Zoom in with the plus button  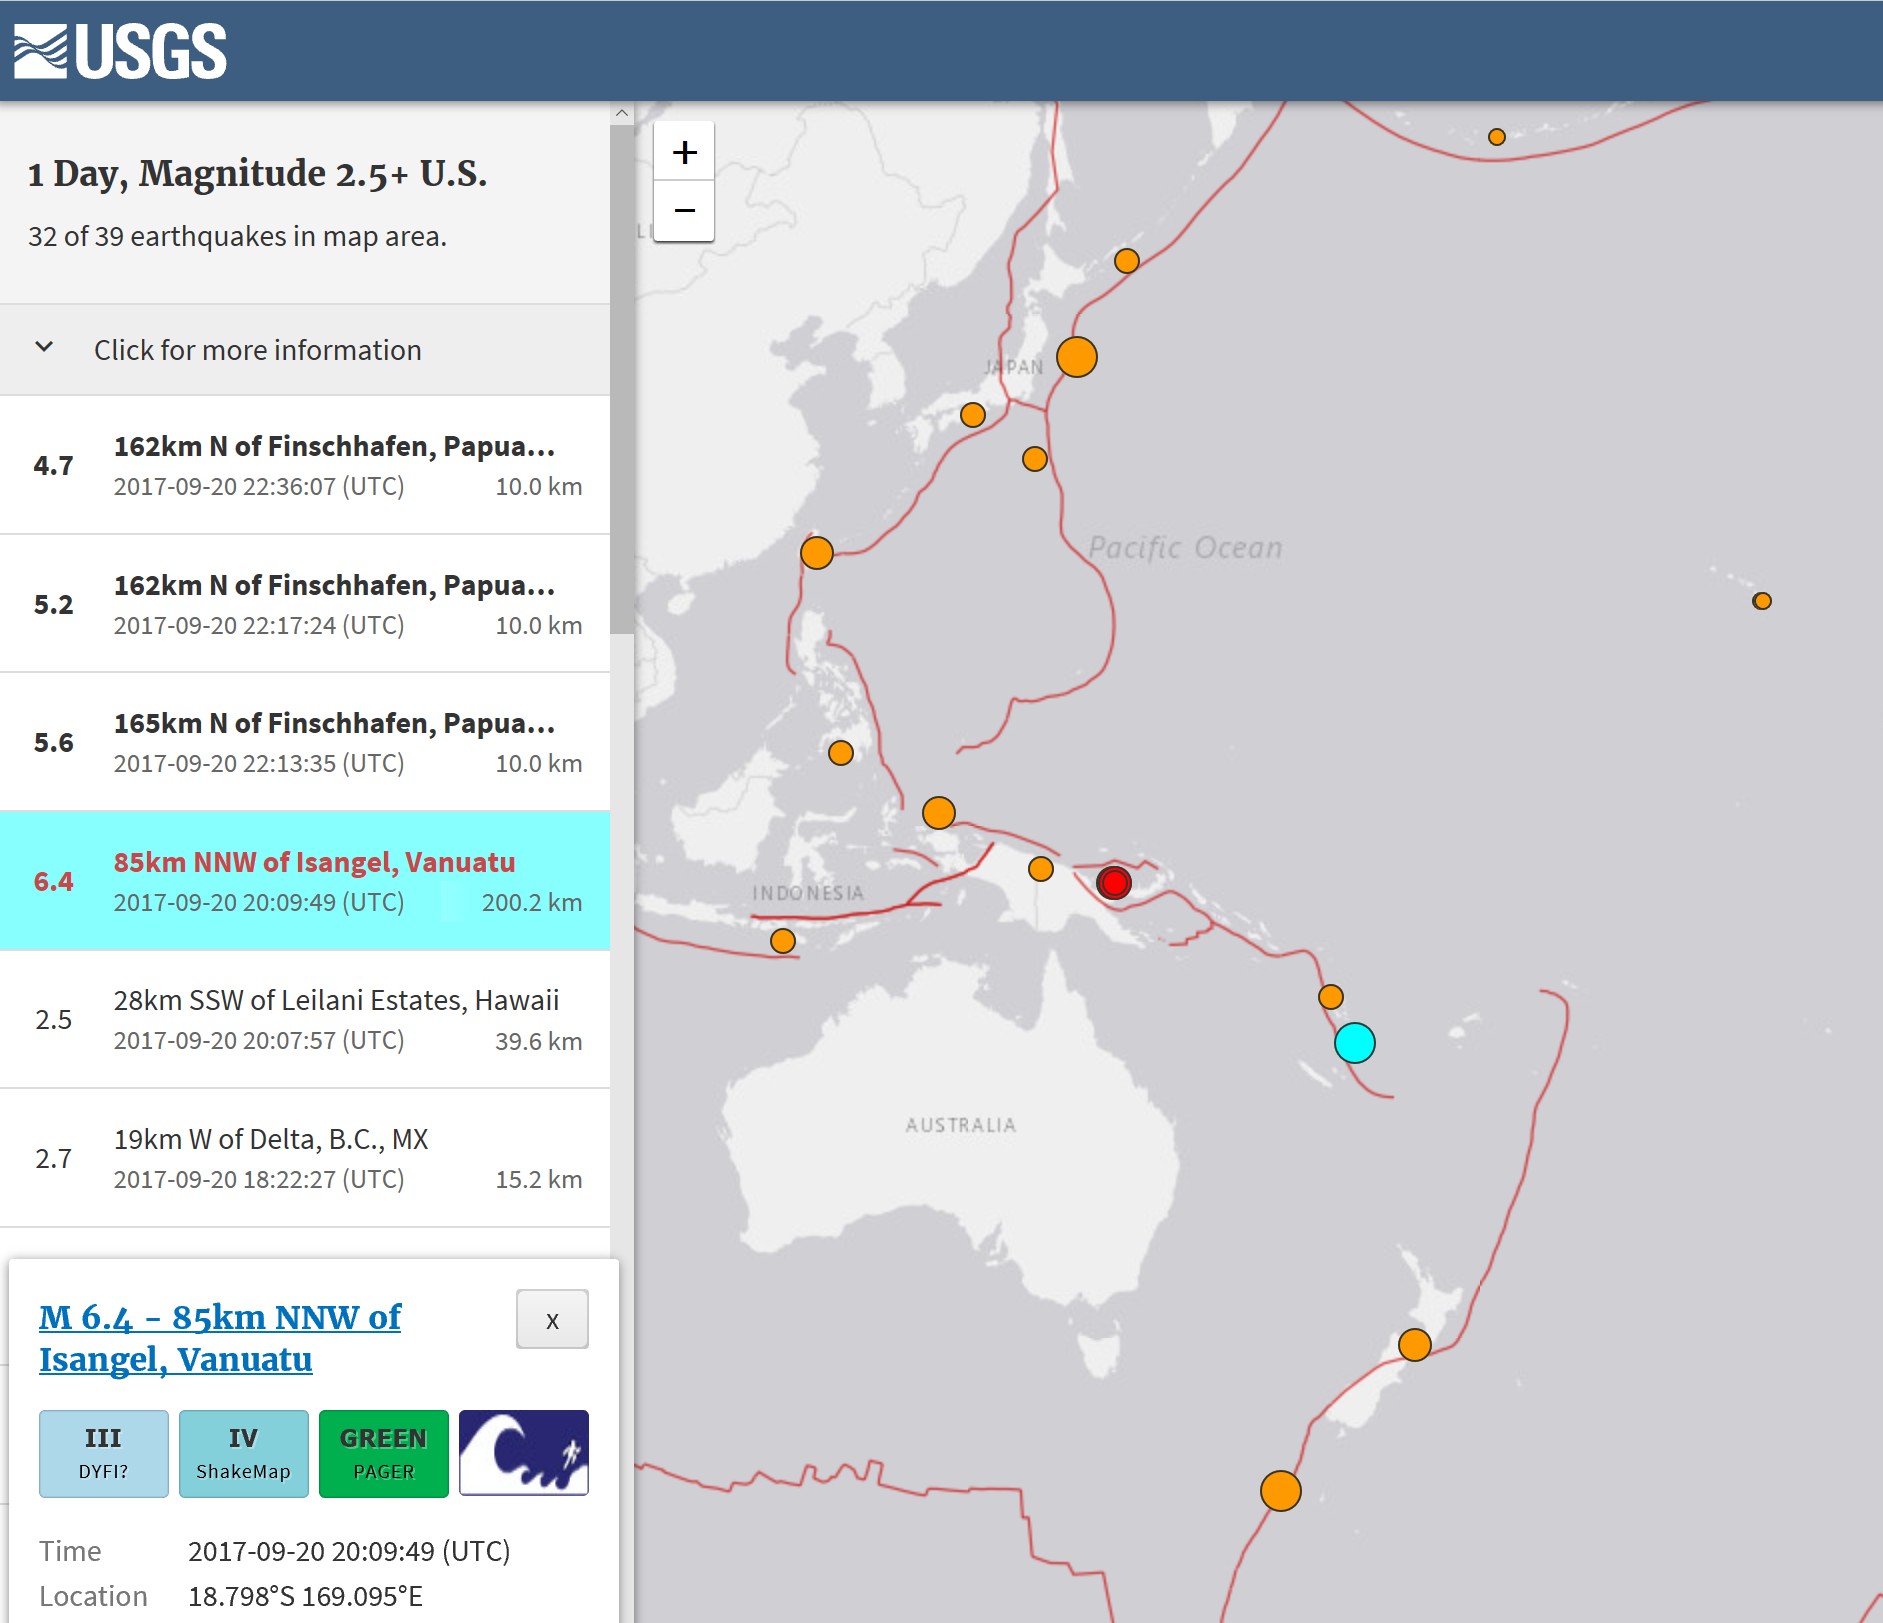point(684,152)
